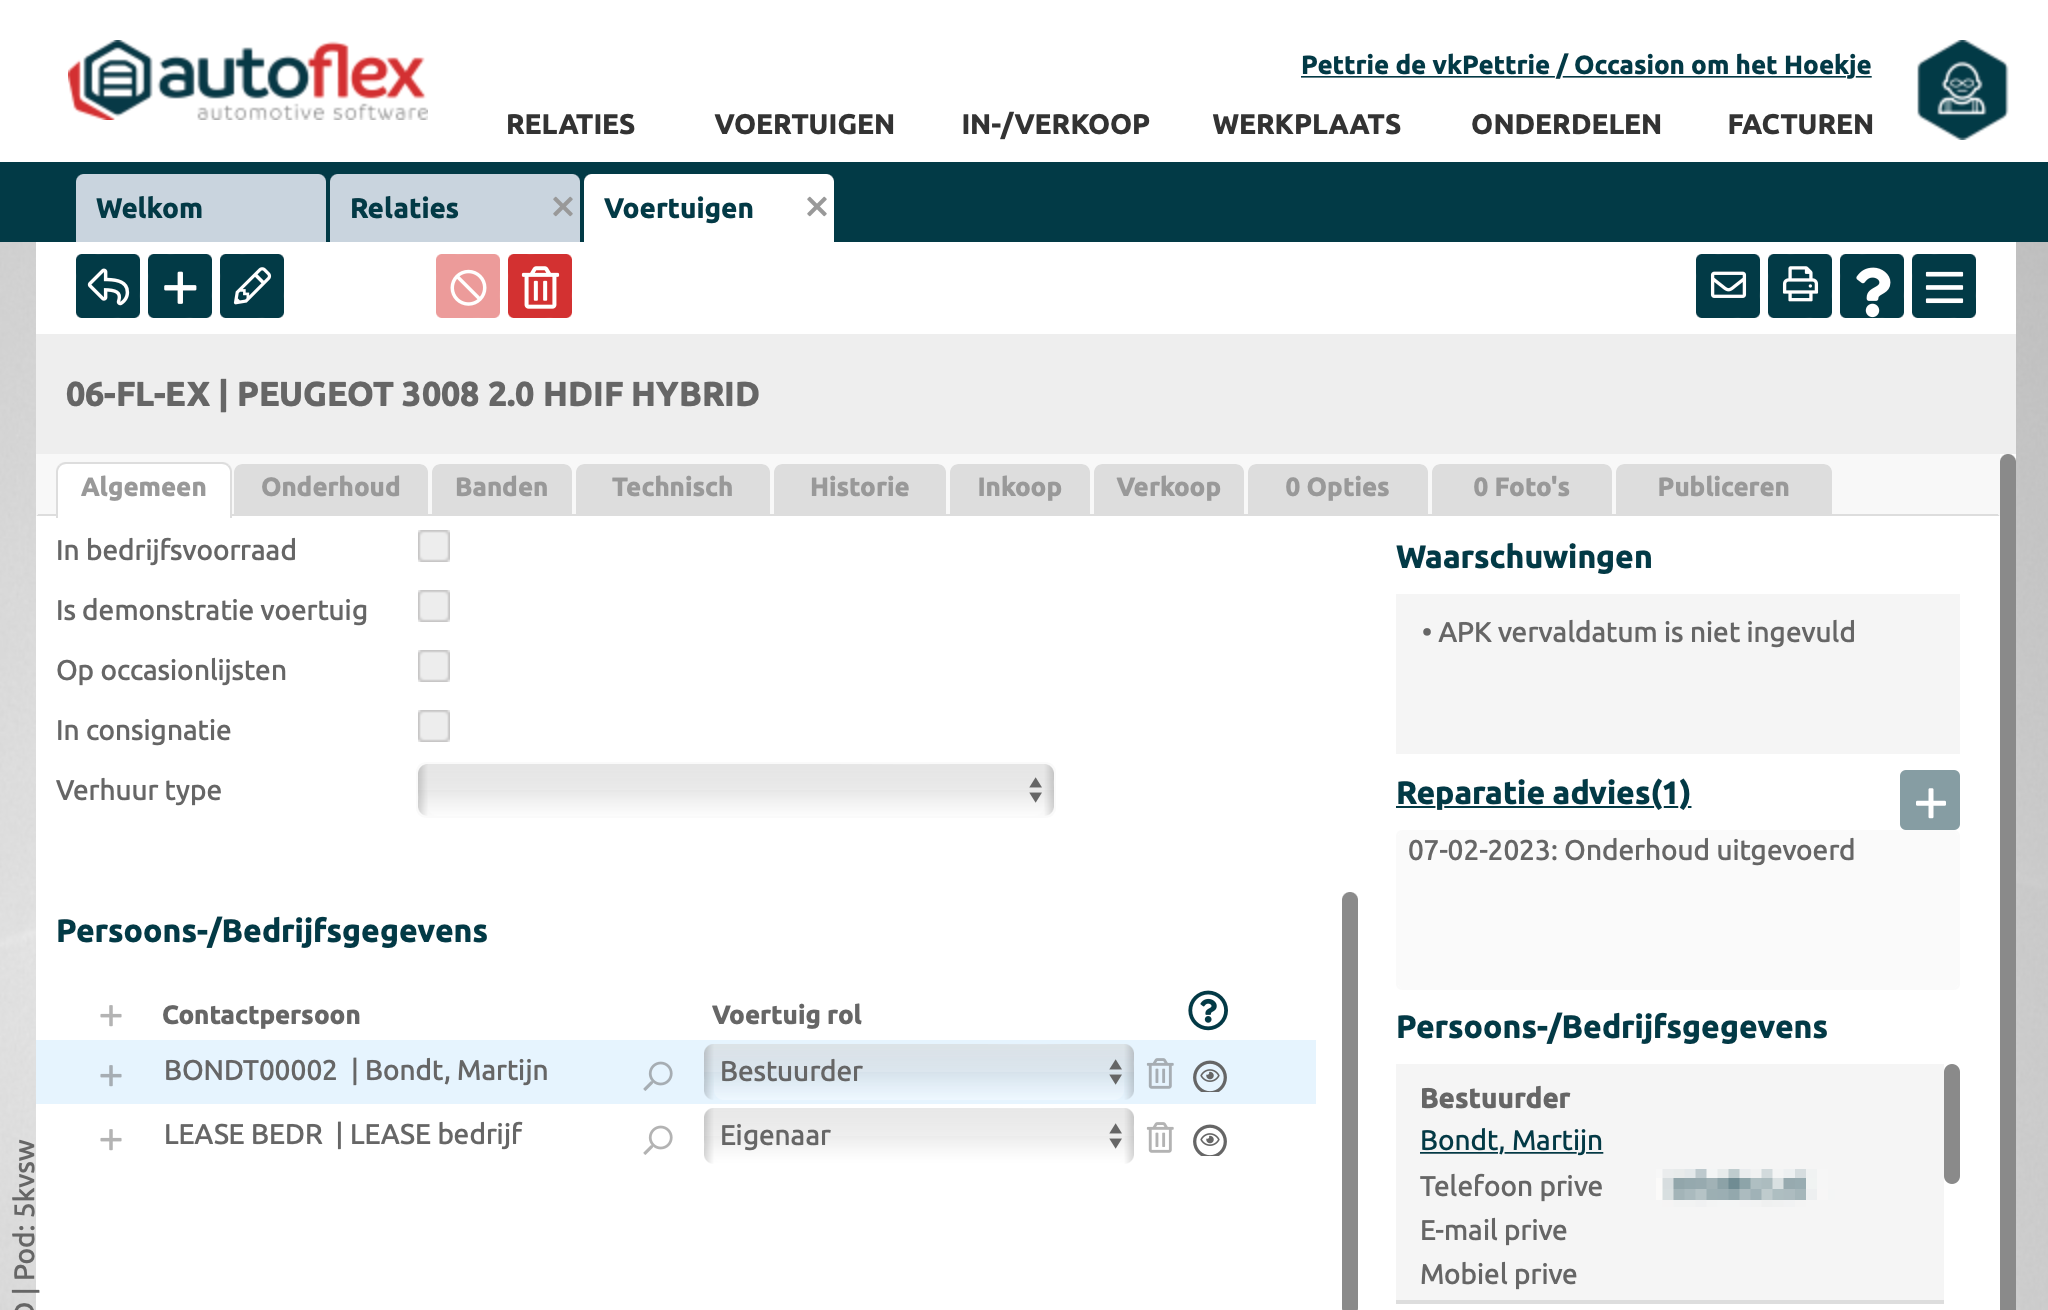Tick the Op occasionlijsten checkbox
The width and height of the screenshot is (2048, 1310).
434,667
